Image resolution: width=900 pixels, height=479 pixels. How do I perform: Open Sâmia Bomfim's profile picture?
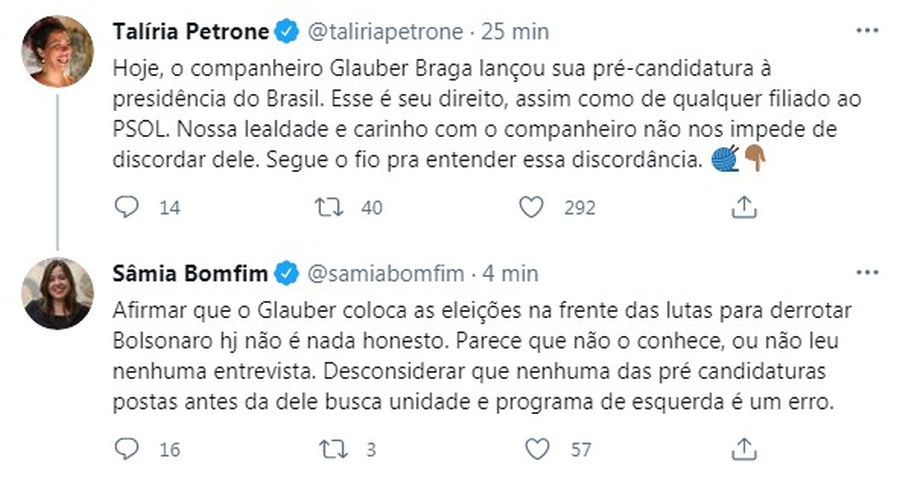tap(56, 292)
